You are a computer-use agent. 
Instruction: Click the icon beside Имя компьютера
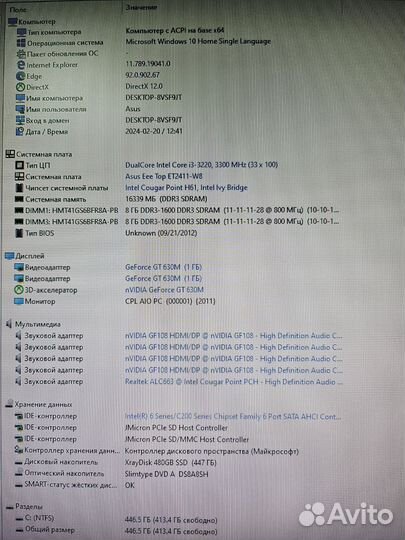pyautogui.click(x=20, y=98)
